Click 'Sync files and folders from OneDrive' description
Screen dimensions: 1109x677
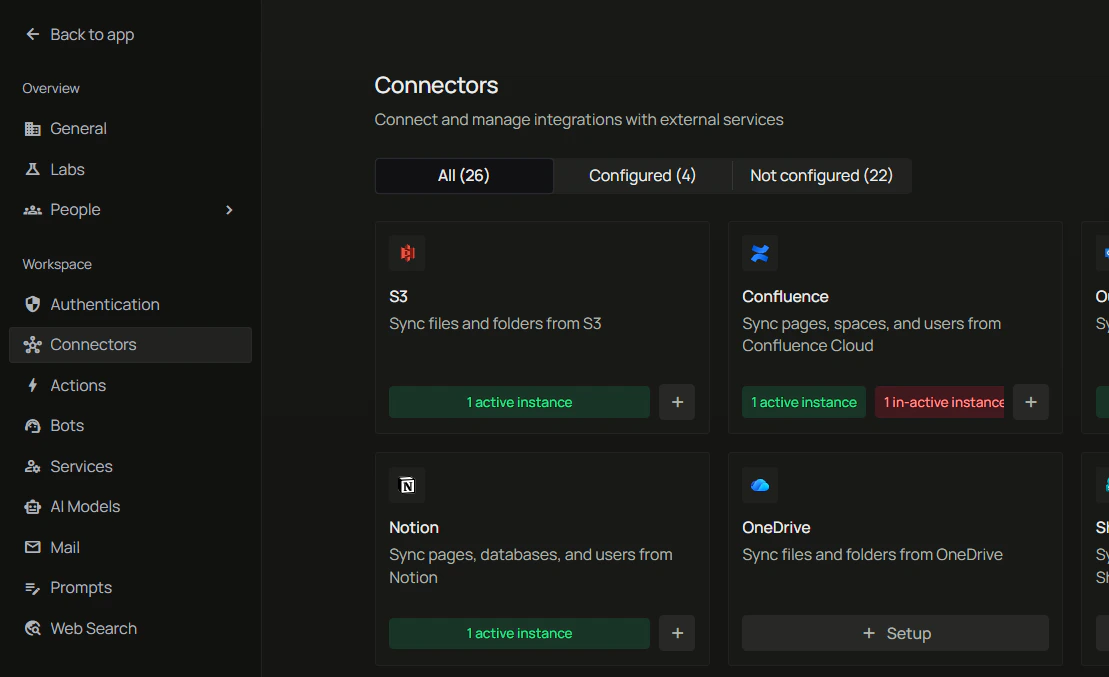(872, 555)
